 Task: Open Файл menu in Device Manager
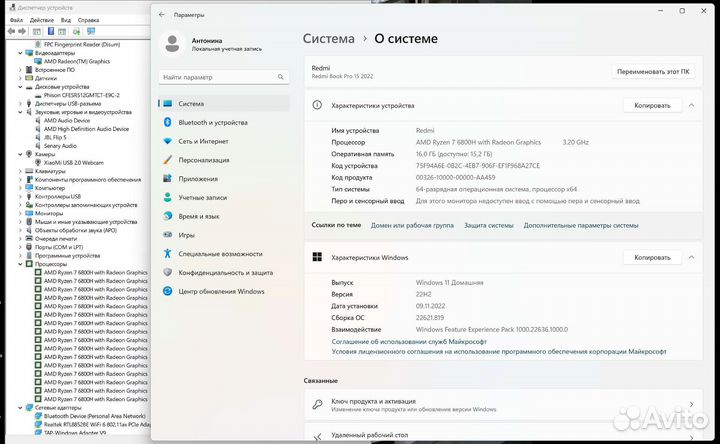tap(17, 20)
